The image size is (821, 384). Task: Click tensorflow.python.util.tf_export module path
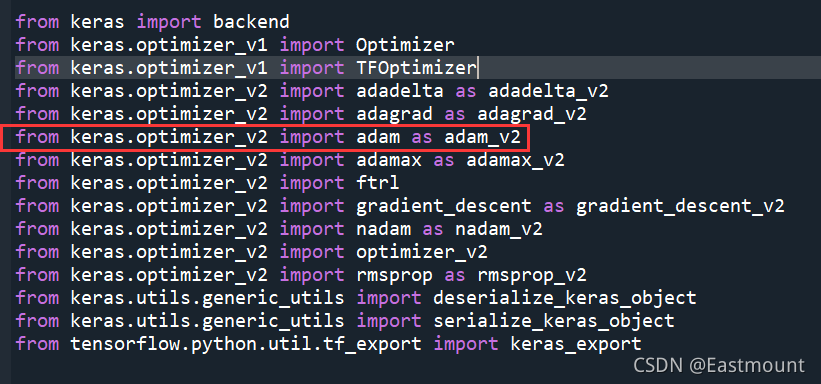(246, 344)
